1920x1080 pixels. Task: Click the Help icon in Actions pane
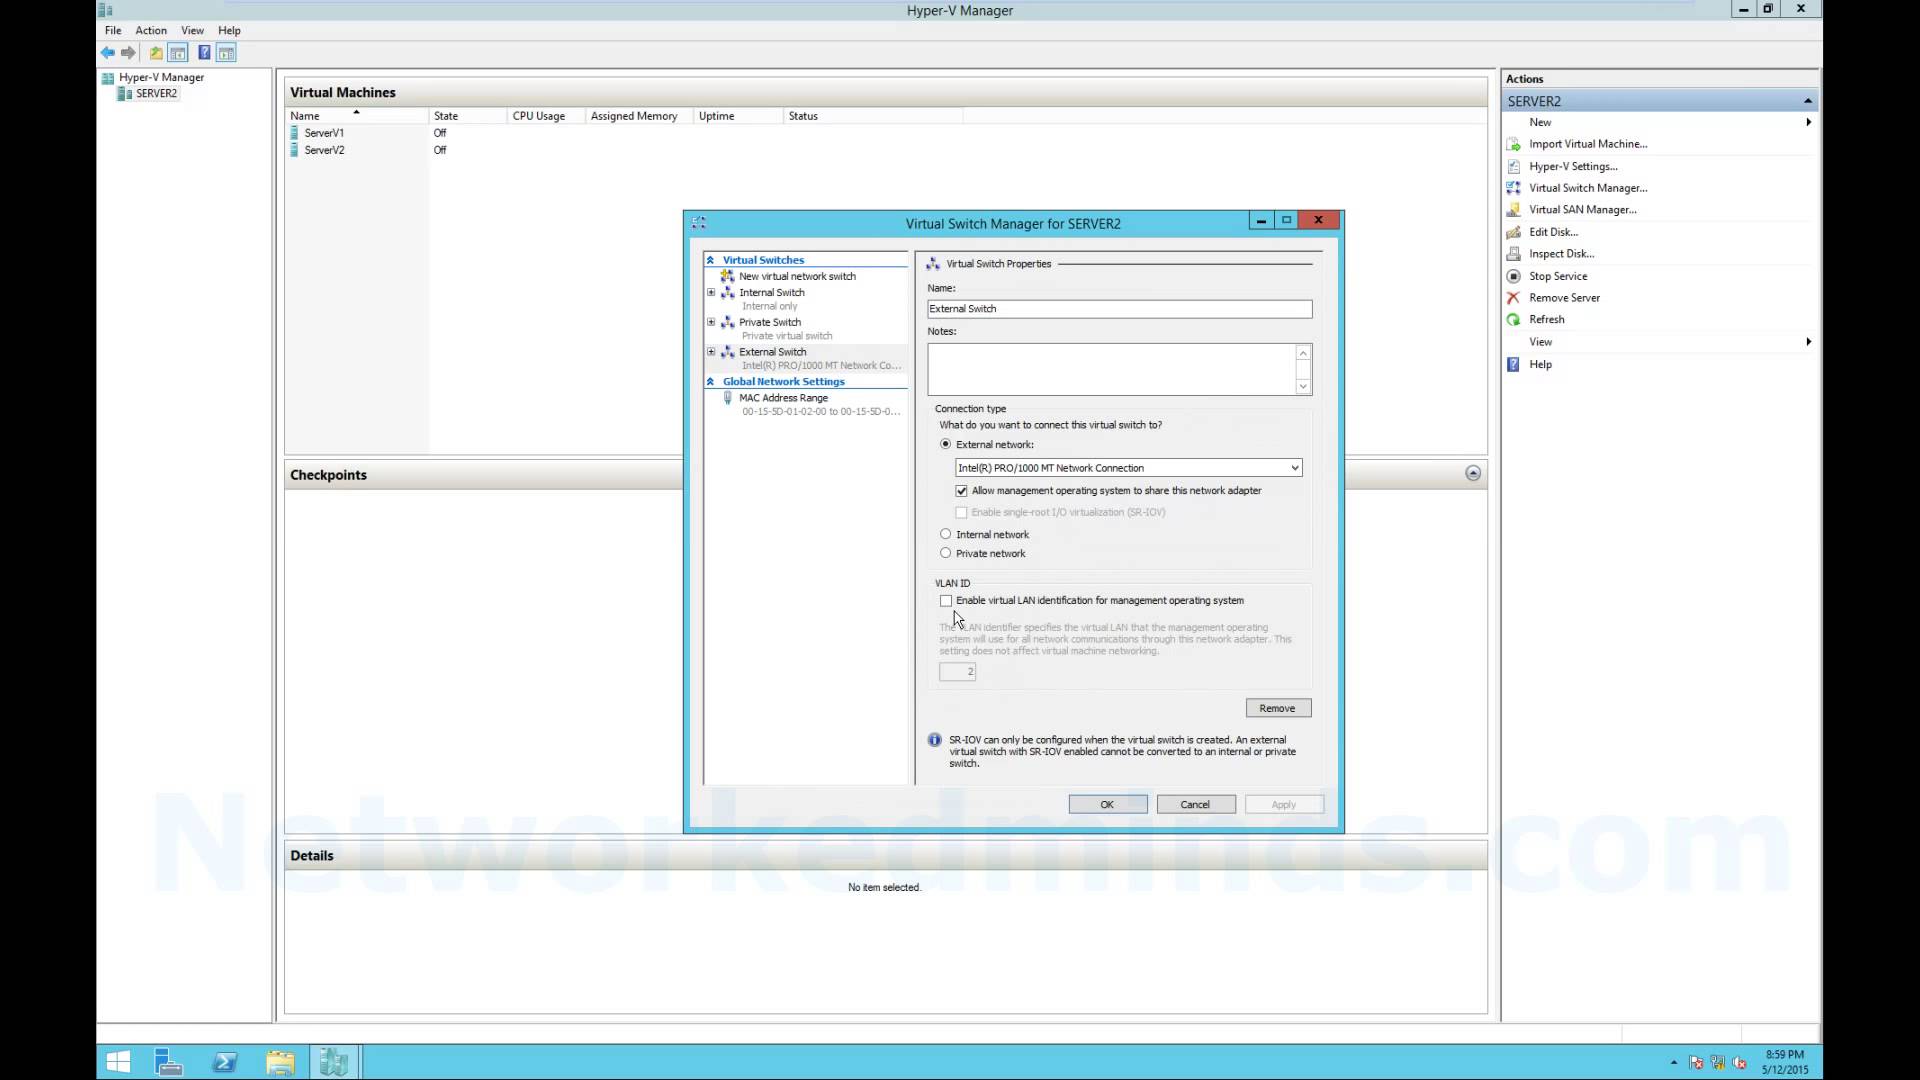point(1513,364)
